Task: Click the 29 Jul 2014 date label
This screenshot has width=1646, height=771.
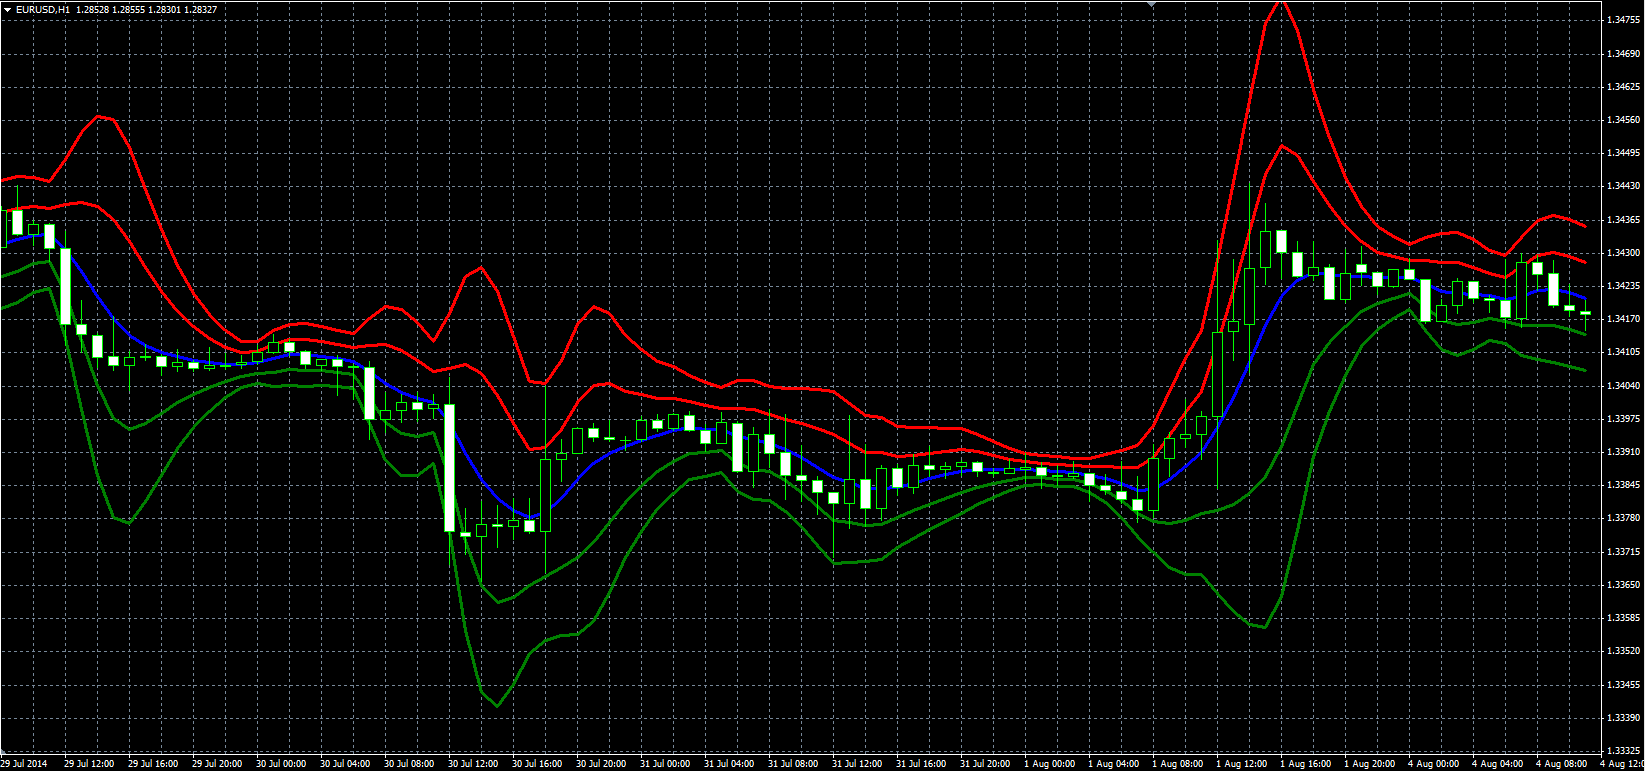Action: point(24,764)
